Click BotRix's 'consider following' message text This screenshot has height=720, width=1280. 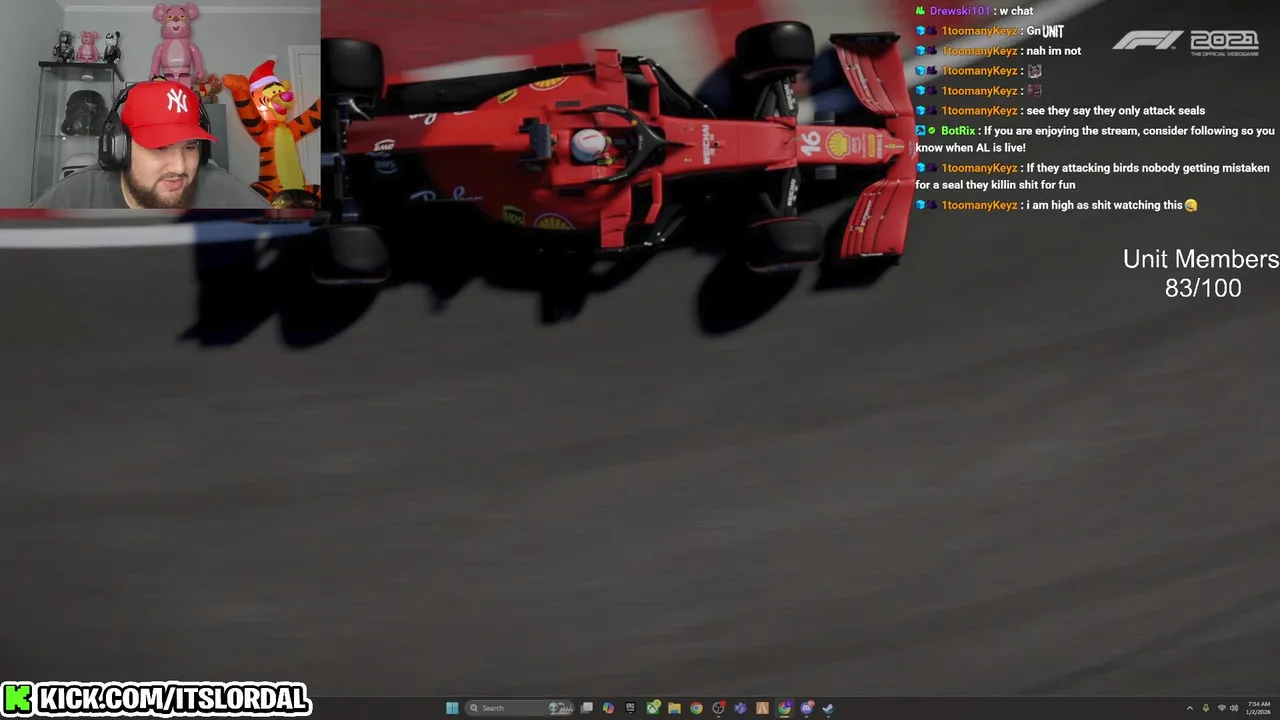[x=1095, y=139]
